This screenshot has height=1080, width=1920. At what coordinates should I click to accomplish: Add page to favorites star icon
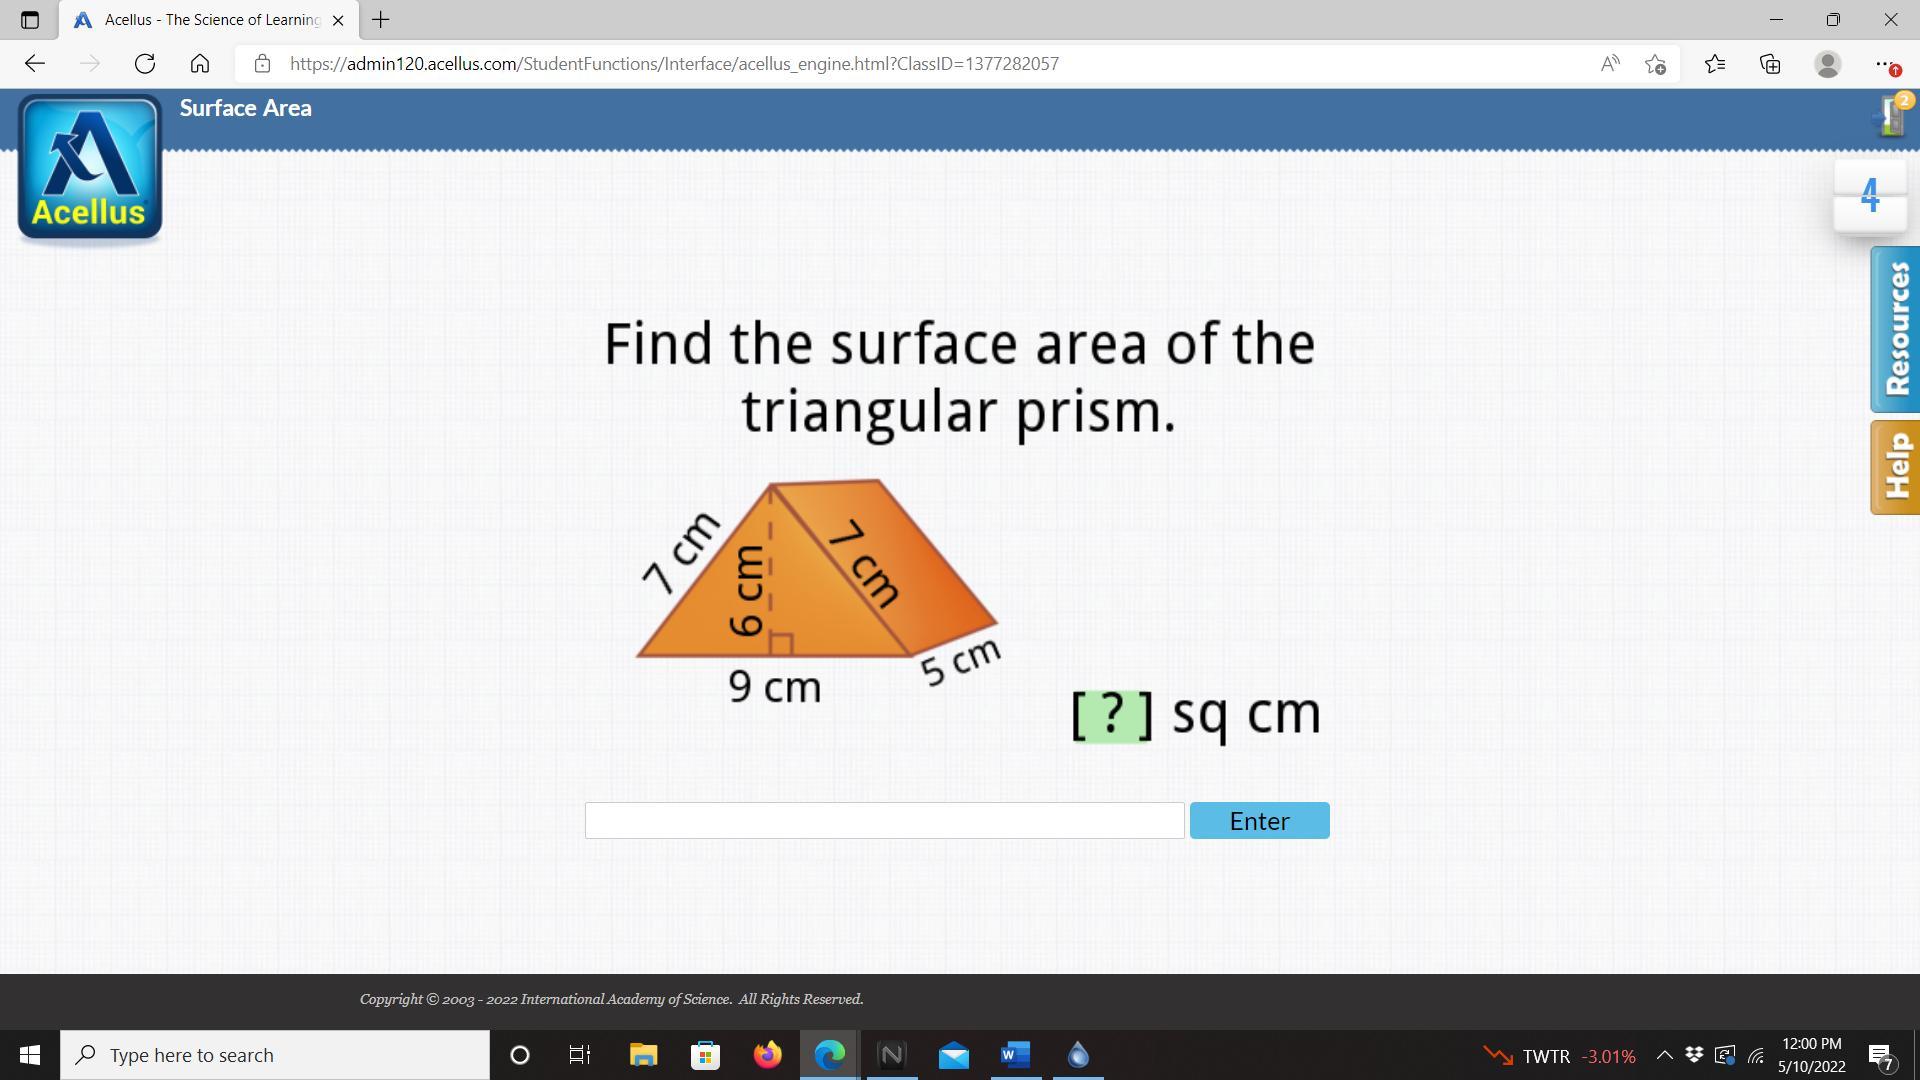pos(1655,64)
